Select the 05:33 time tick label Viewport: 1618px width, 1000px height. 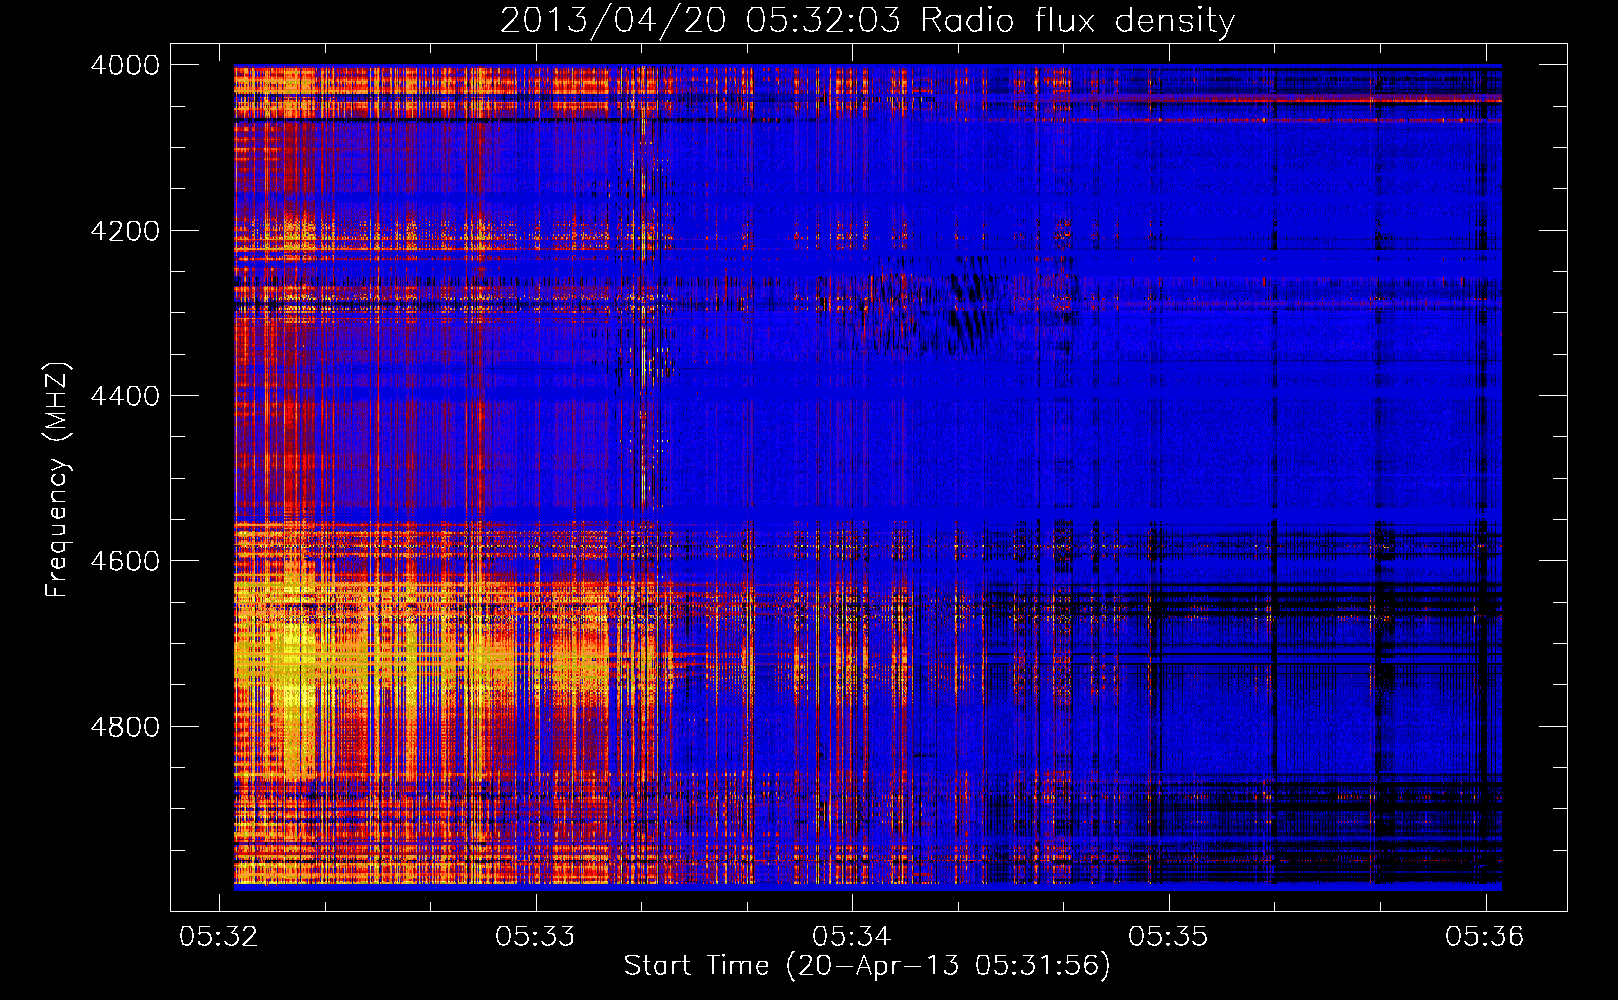click(535, 936)
